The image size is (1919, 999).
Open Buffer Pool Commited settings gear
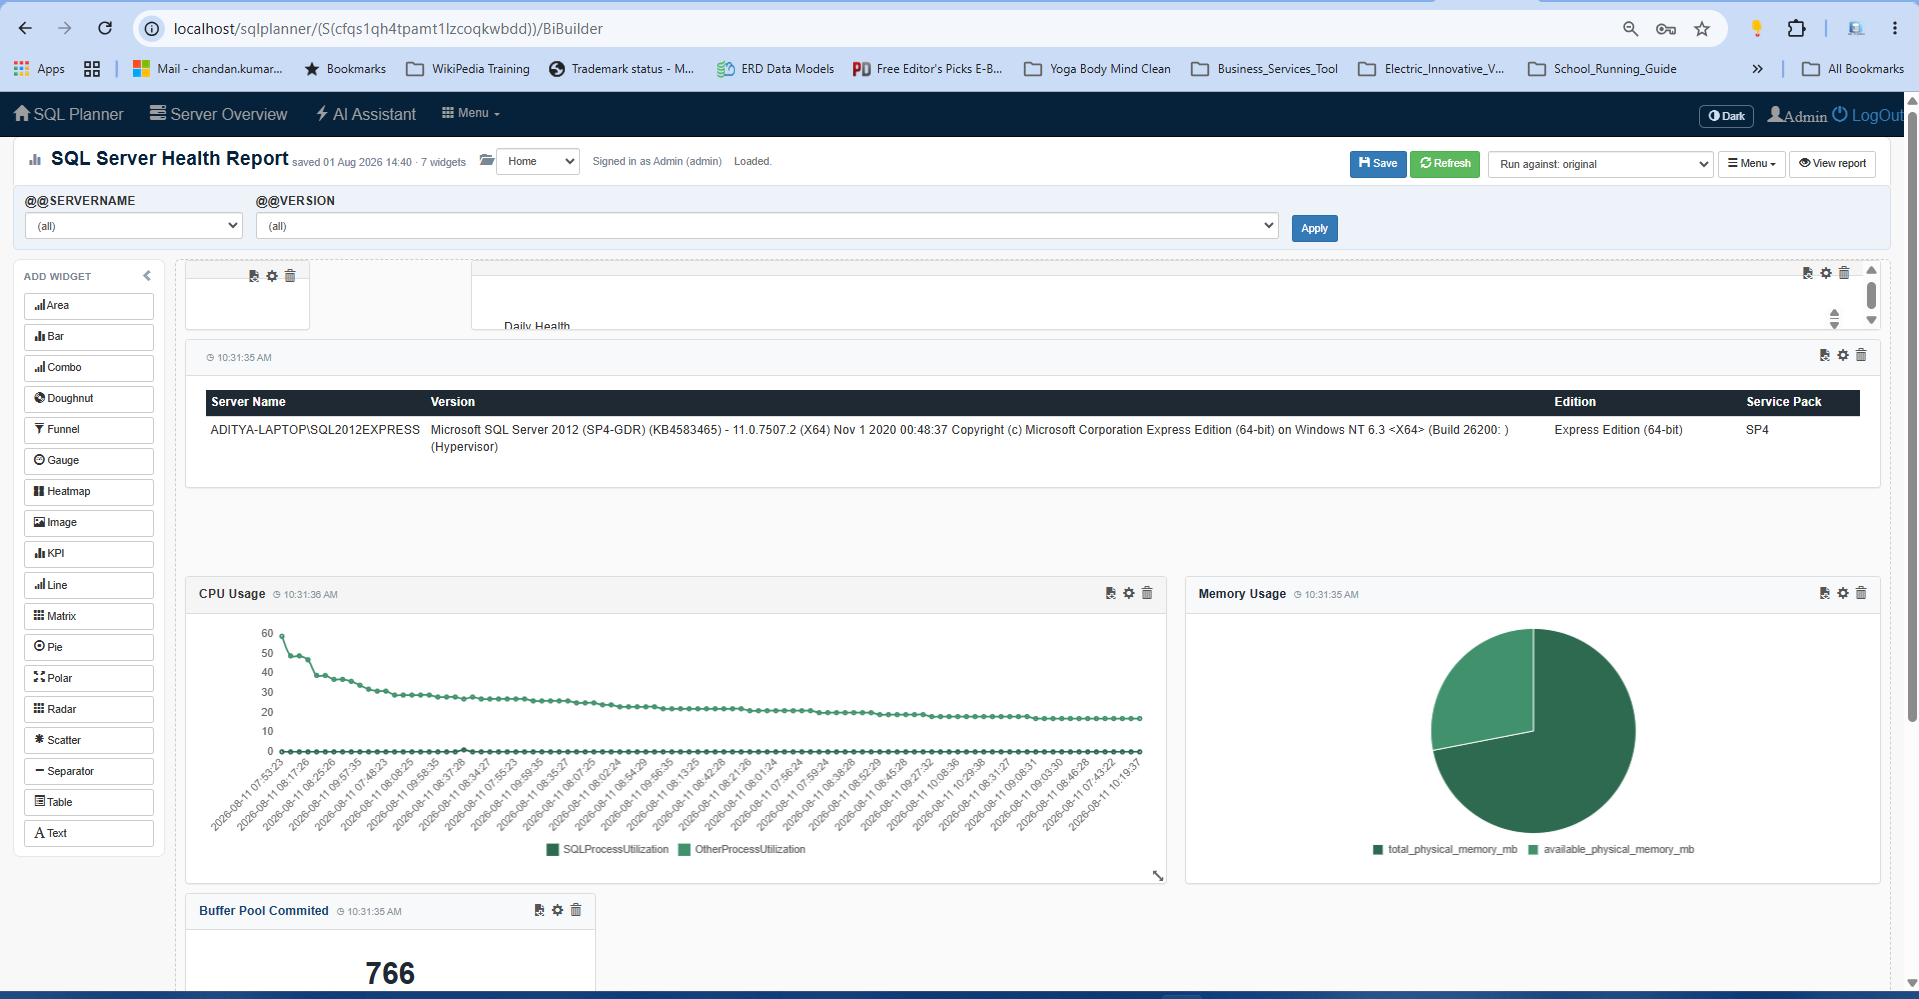tap(558, 910)
